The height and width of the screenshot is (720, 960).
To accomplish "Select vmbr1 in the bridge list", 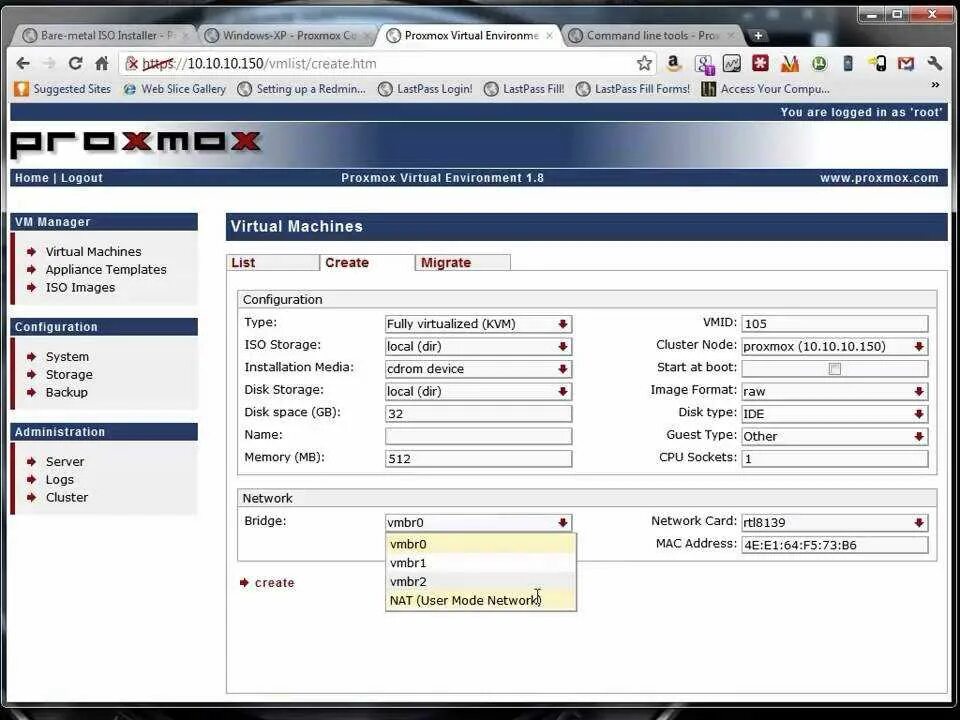I will pyautogui.click(x=481, y=563).
